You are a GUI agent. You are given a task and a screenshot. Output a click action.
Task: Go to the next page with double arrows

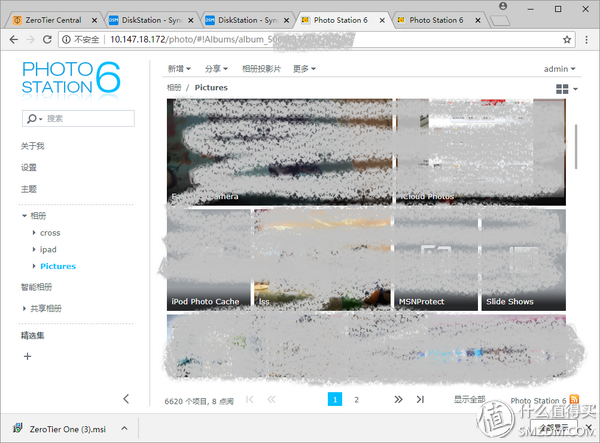coord(398,399)
